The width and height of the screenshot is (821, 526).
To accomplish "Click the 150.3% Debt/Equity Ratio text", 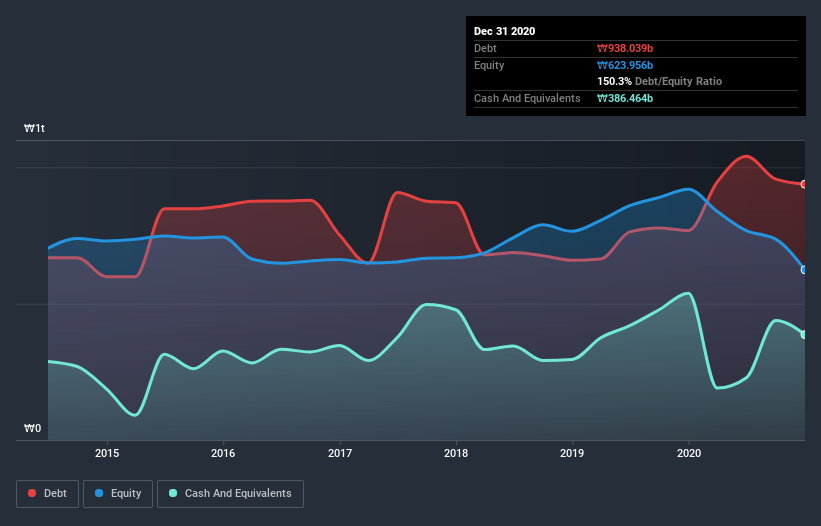I will (659, 82).
